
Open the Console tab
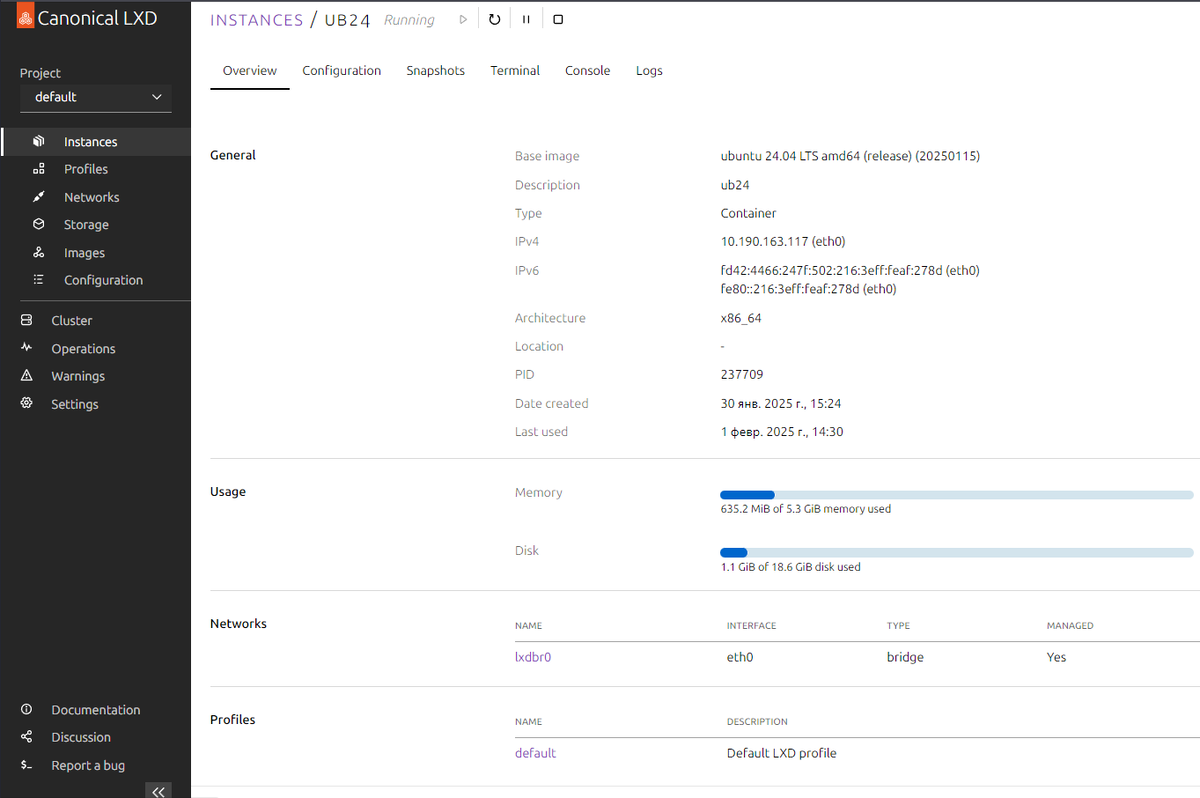point(587,71)
